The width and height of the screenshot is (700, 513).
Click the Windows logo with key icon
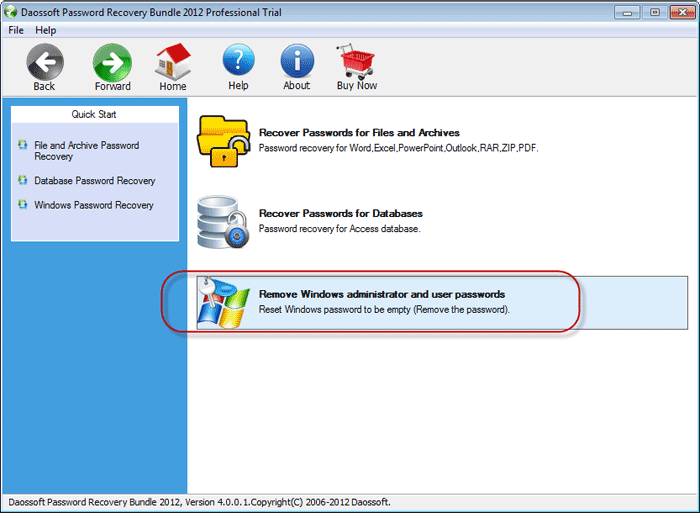coord(223,303)
